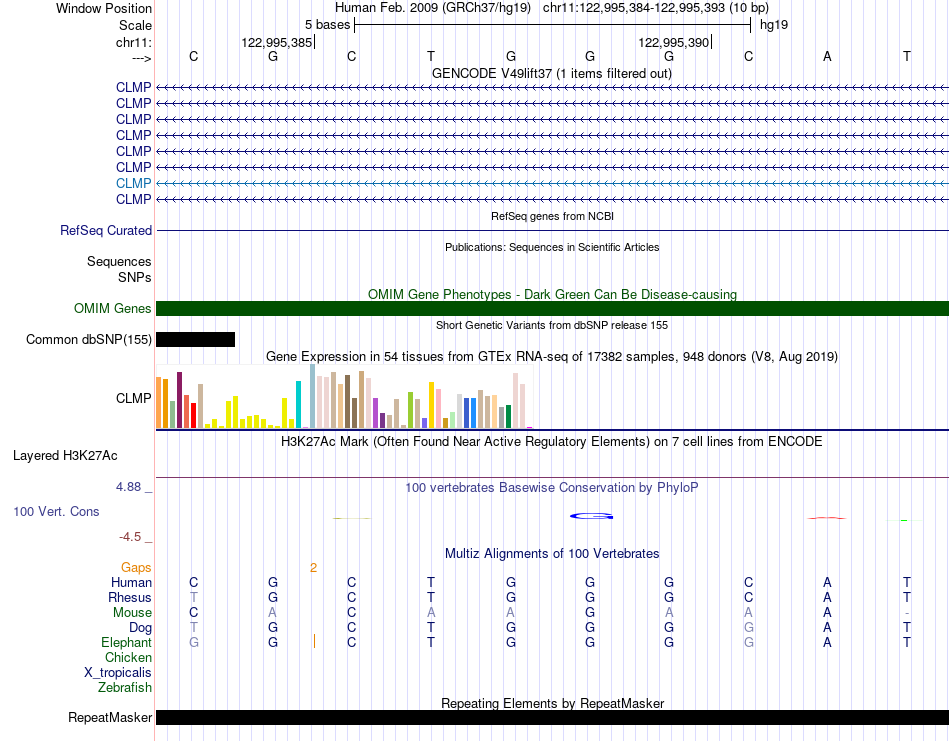Click the red PhyloP conservation mark
This screenshot has height=741, width=950.
(x=827, y=518)
